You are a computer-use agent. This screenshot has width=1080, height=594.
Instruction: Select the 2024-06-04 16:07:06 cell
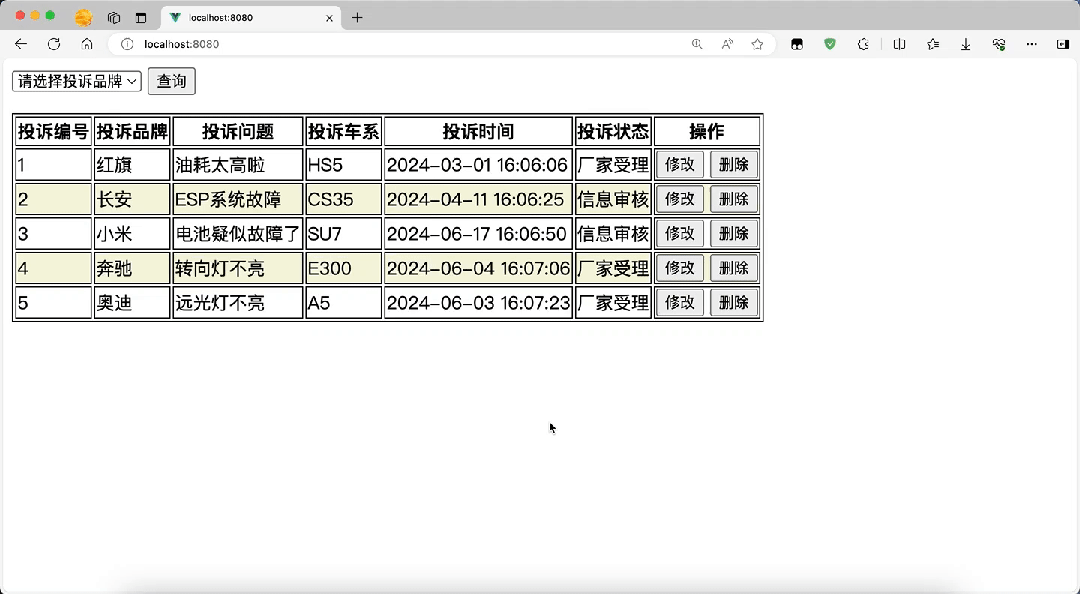point(478,268)
